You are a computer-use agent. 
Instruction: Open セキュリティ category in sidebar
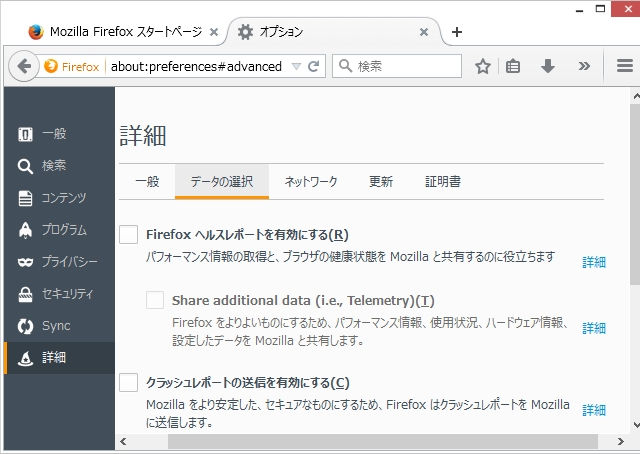[59, 294]
